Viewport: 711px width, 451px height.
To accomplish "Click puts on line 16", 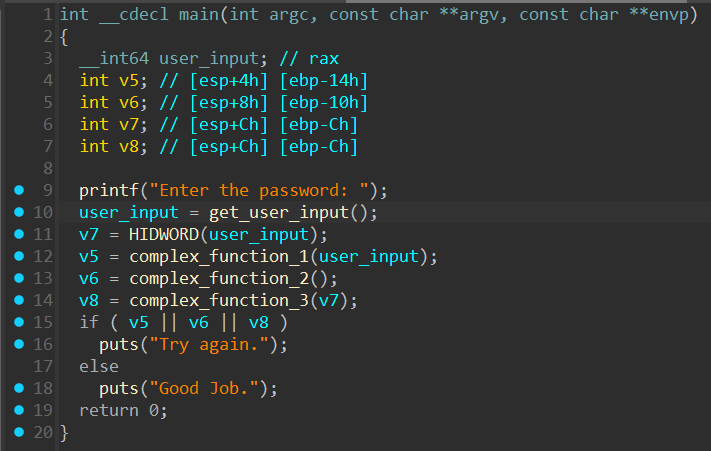I will coord(119,345).
